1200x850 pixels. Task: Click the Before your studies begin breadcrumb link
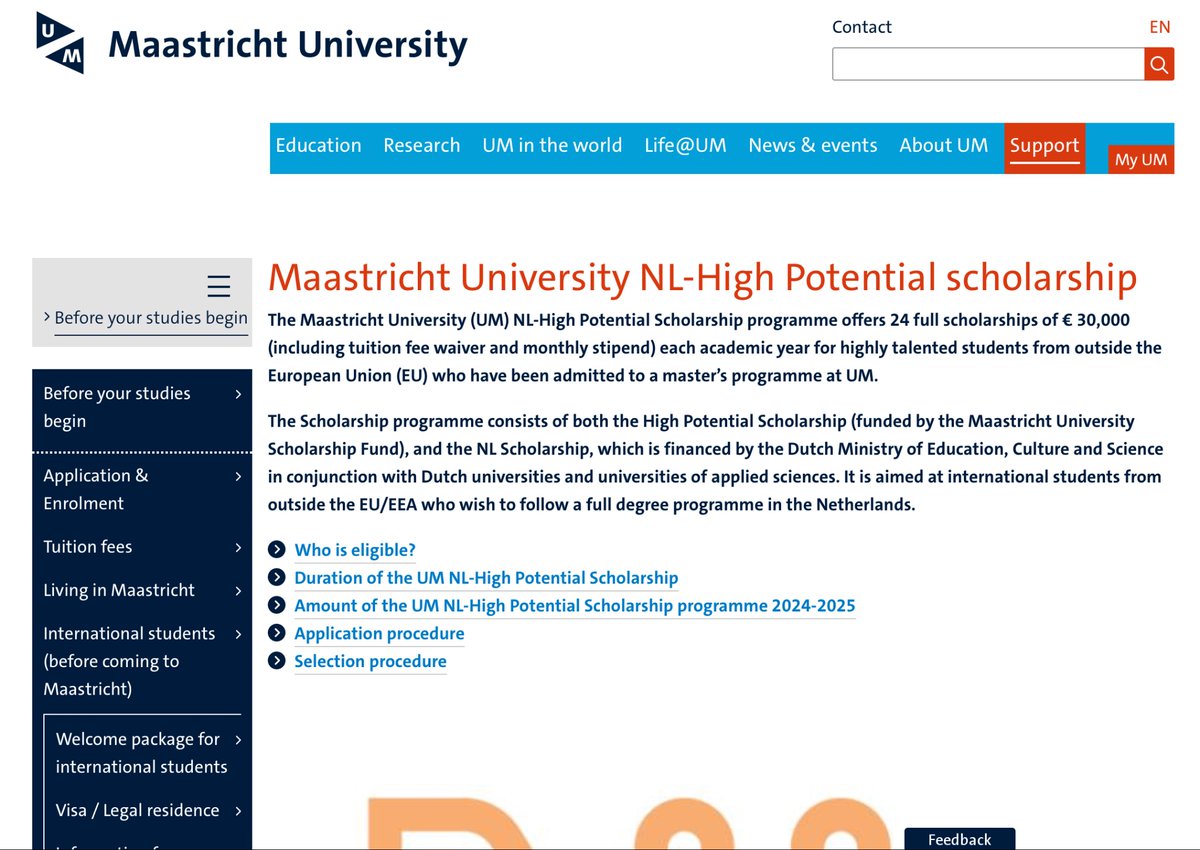(x=151, y=318)
